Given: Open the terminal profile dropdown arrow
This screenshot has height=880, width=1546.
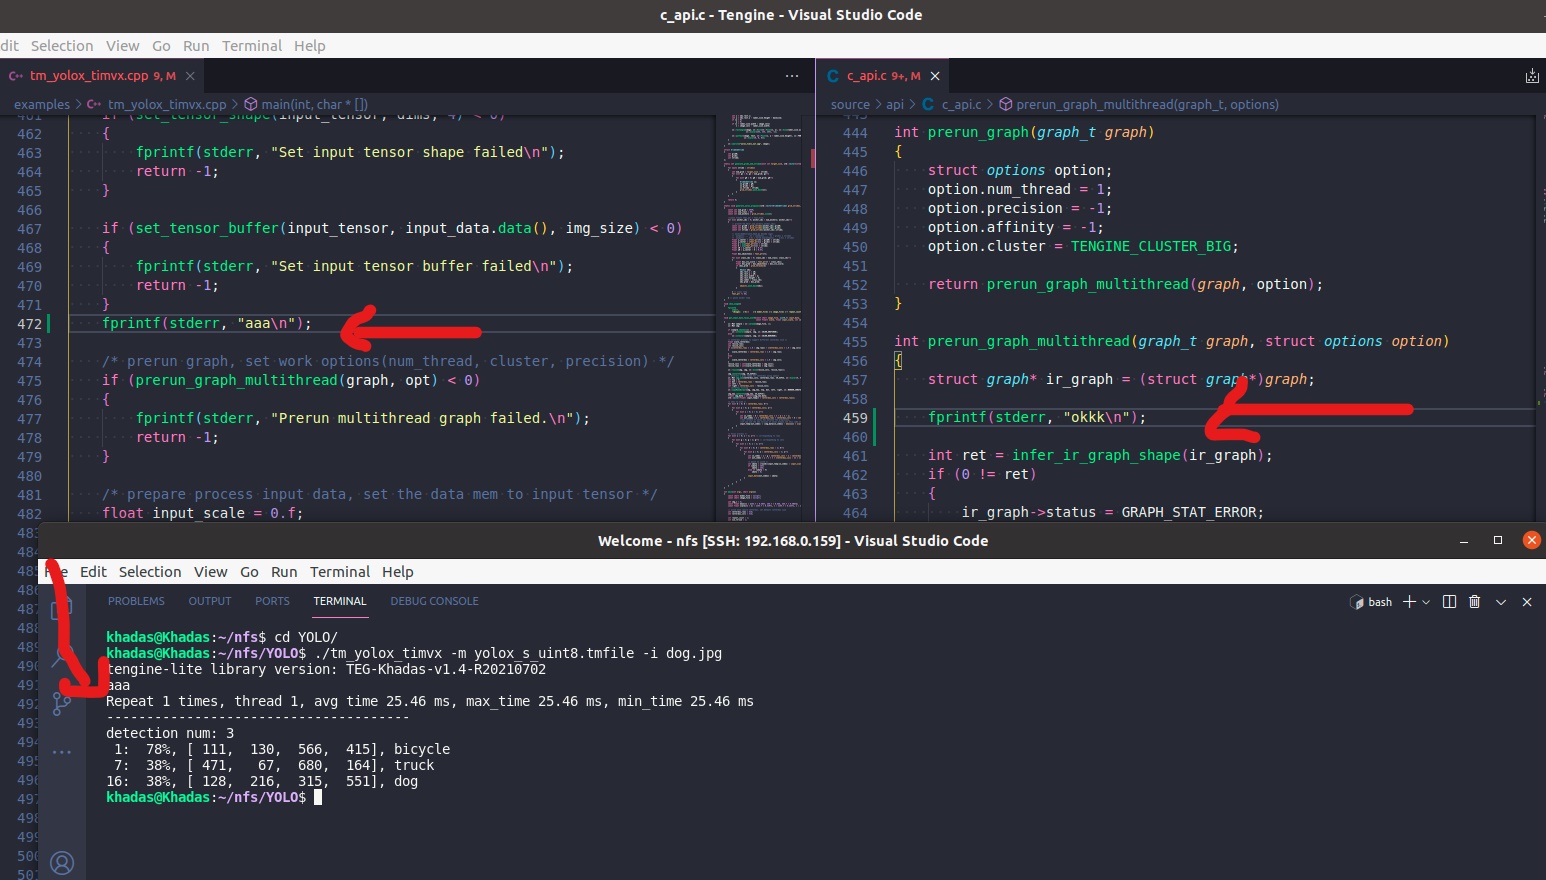Looking at the screenshot, I should pyautogui.click(x=1426, y=601).
